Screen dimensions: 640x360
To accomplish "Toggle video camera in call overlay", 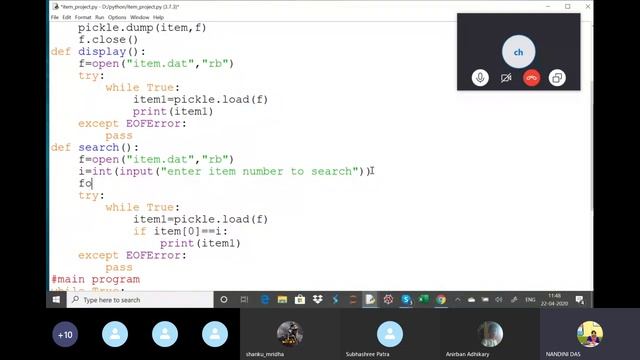I will point(506,78).
